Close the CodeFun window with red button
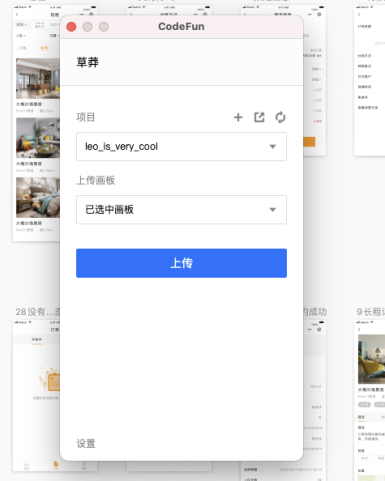Image resolution: width=385 pixels, height=481 pixels. click(71, 27)
